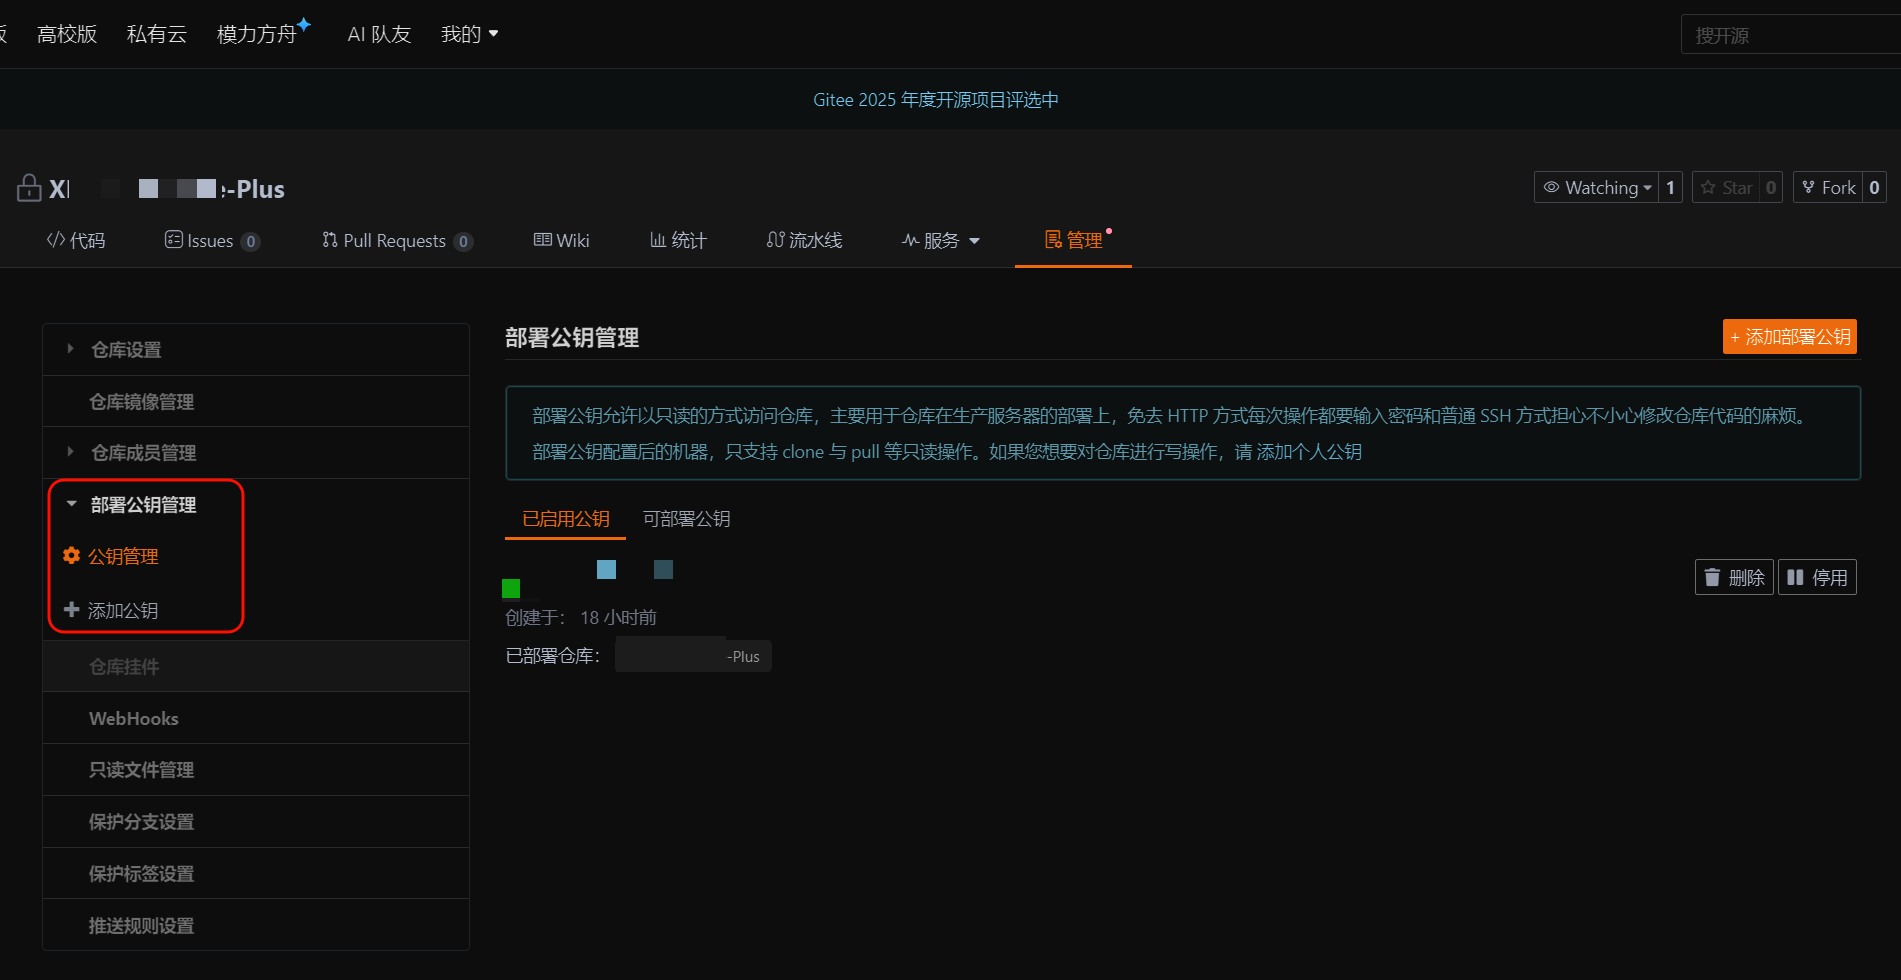Open the Watching dropdown arrow
Screen dimensions: 1901x980
1648,188
